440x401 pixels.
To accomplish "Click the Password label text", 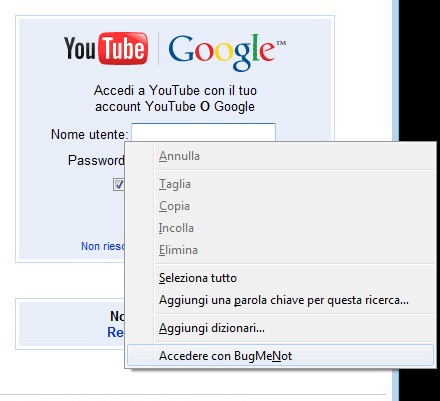I will pyautogui.click(x=96, y=160).
